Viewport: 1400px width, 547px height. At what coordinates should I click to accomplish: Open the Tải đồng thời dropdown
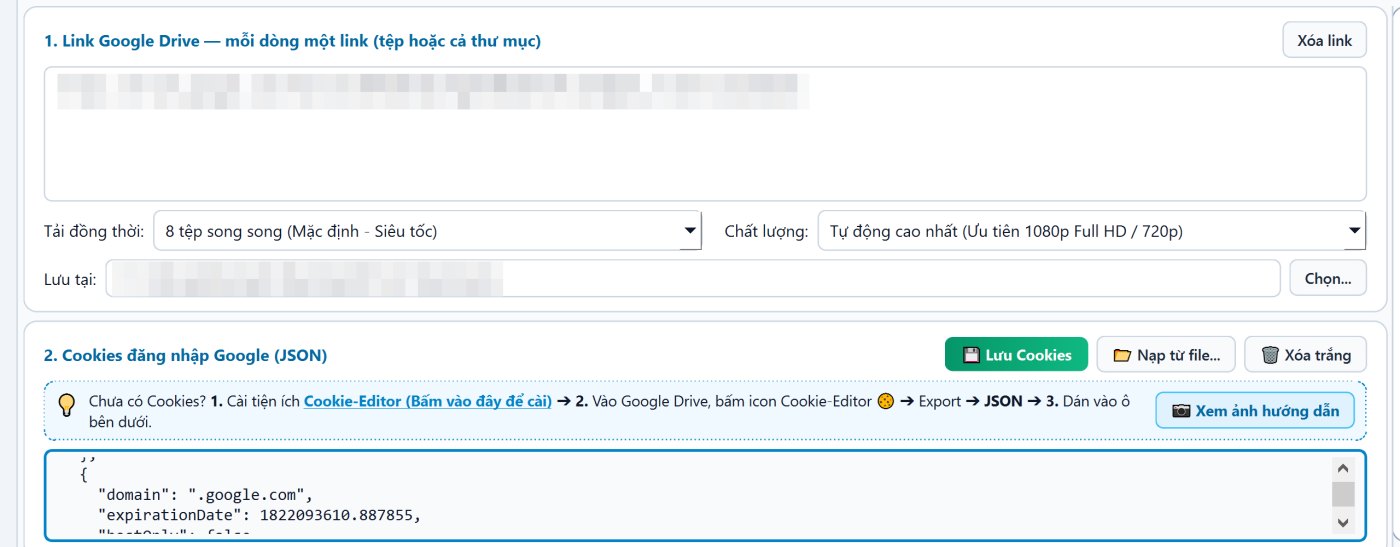pyautogui.click(x=428, y=231)
